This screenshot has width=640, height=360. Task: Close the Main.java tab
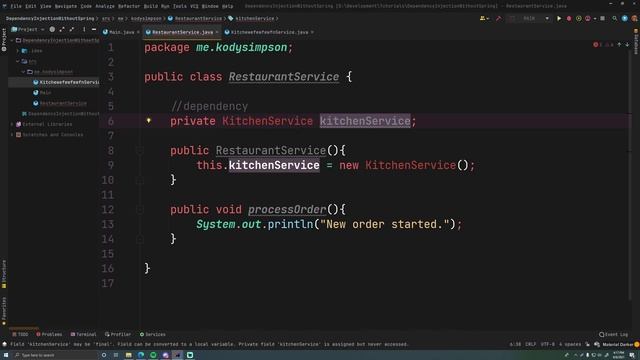(x=138, y=32)
